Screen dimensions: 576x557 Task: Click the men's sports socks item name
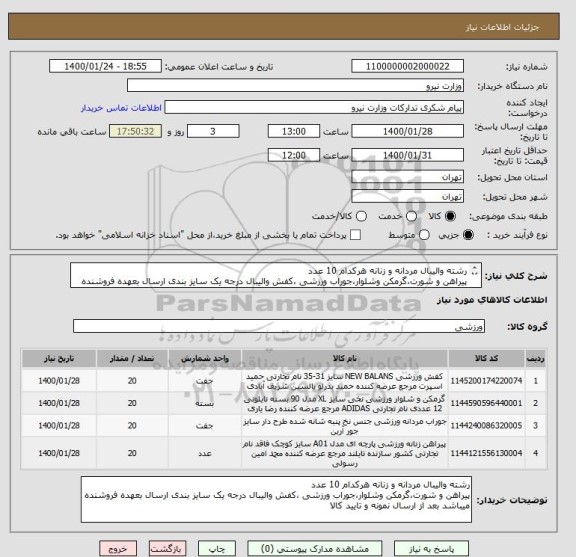coord(345,425)
